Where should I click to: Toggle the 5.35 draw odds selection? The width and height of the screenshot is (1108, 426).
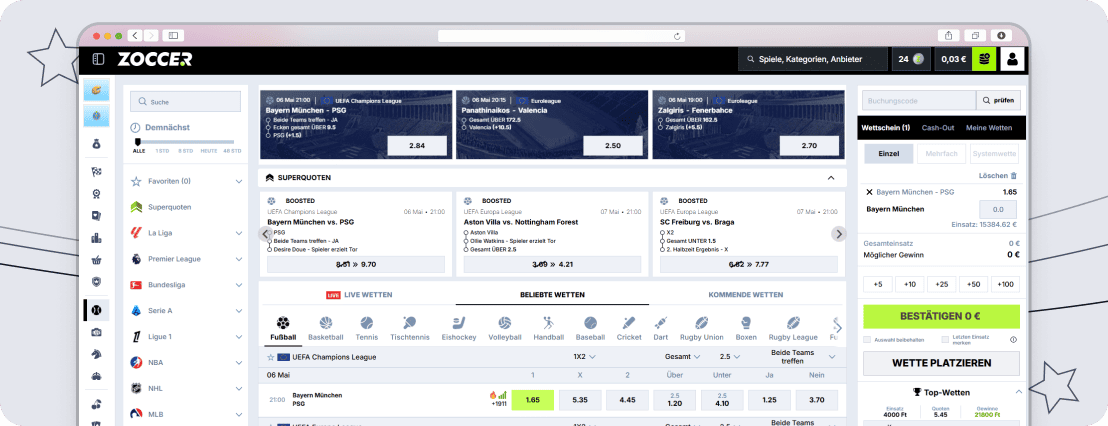[x=580, y=400]
